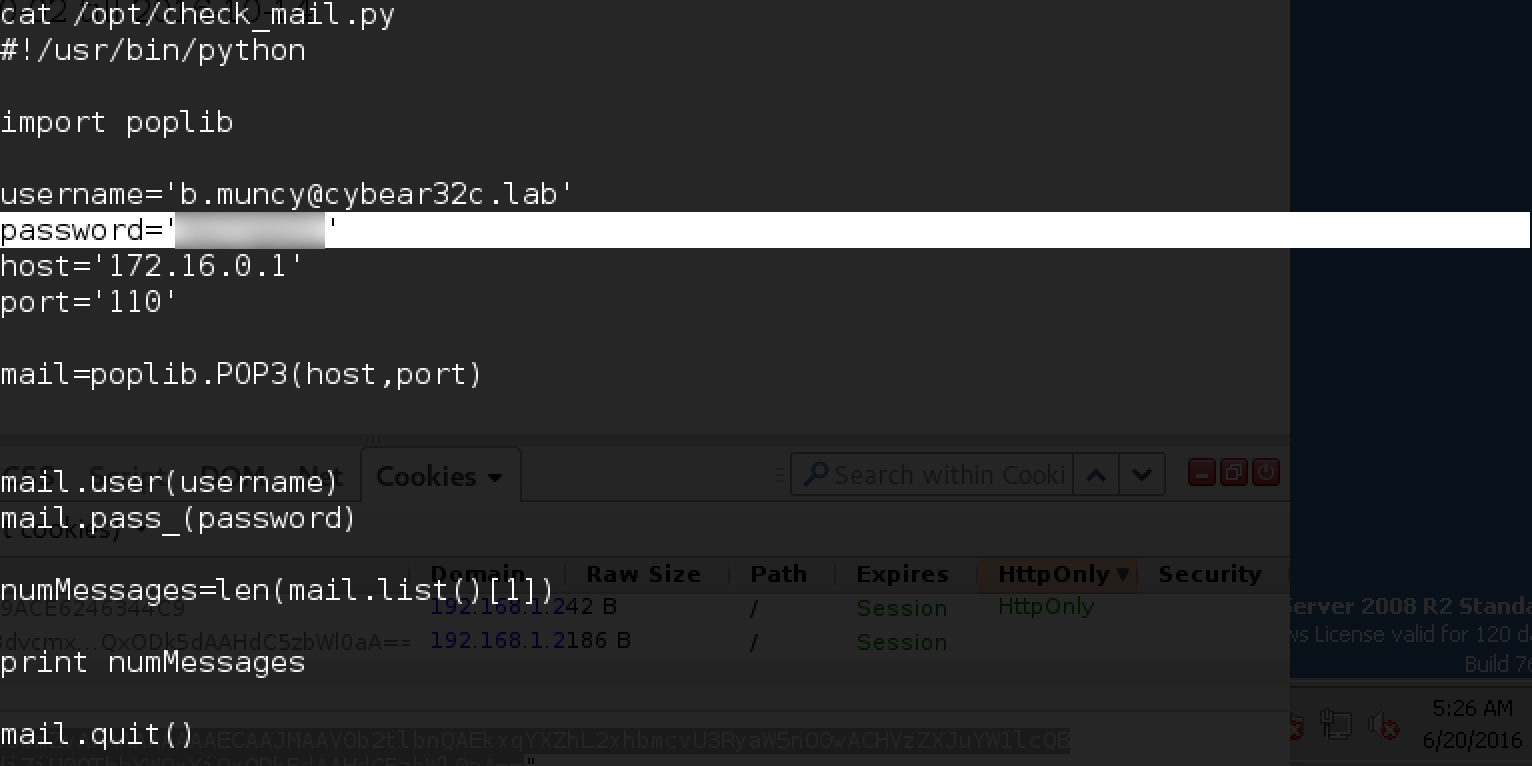The width and height of the screenshot is (1532, 766).
Task: Click the 'print numMessages' line
Action: [x=153, y=662]
